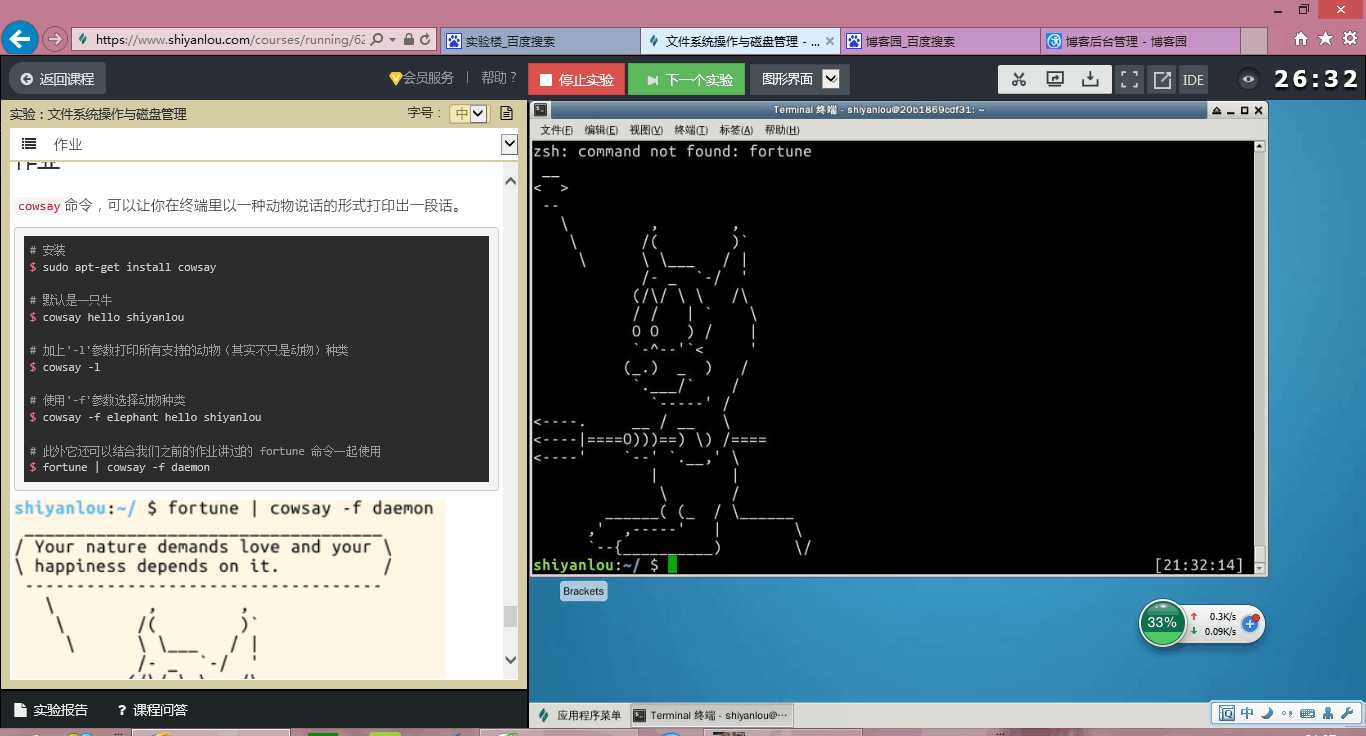Click the download icon in lab toolbar

[1091, 80]
